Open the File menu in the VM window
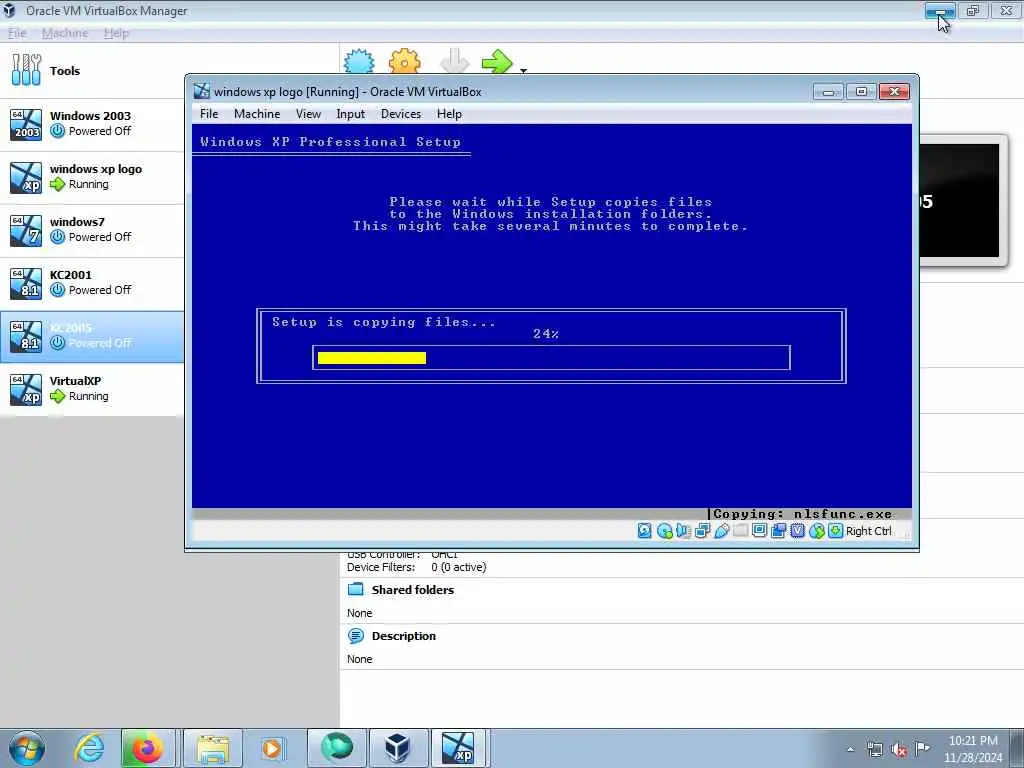Screen dimensions: 1024x768 click(x=209, y=114)
